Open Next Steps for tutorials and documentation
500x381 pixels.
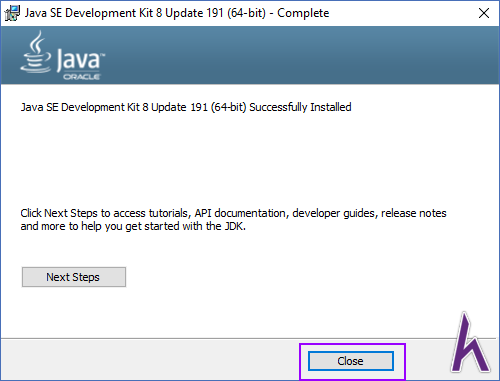click(x=74, y=277)
